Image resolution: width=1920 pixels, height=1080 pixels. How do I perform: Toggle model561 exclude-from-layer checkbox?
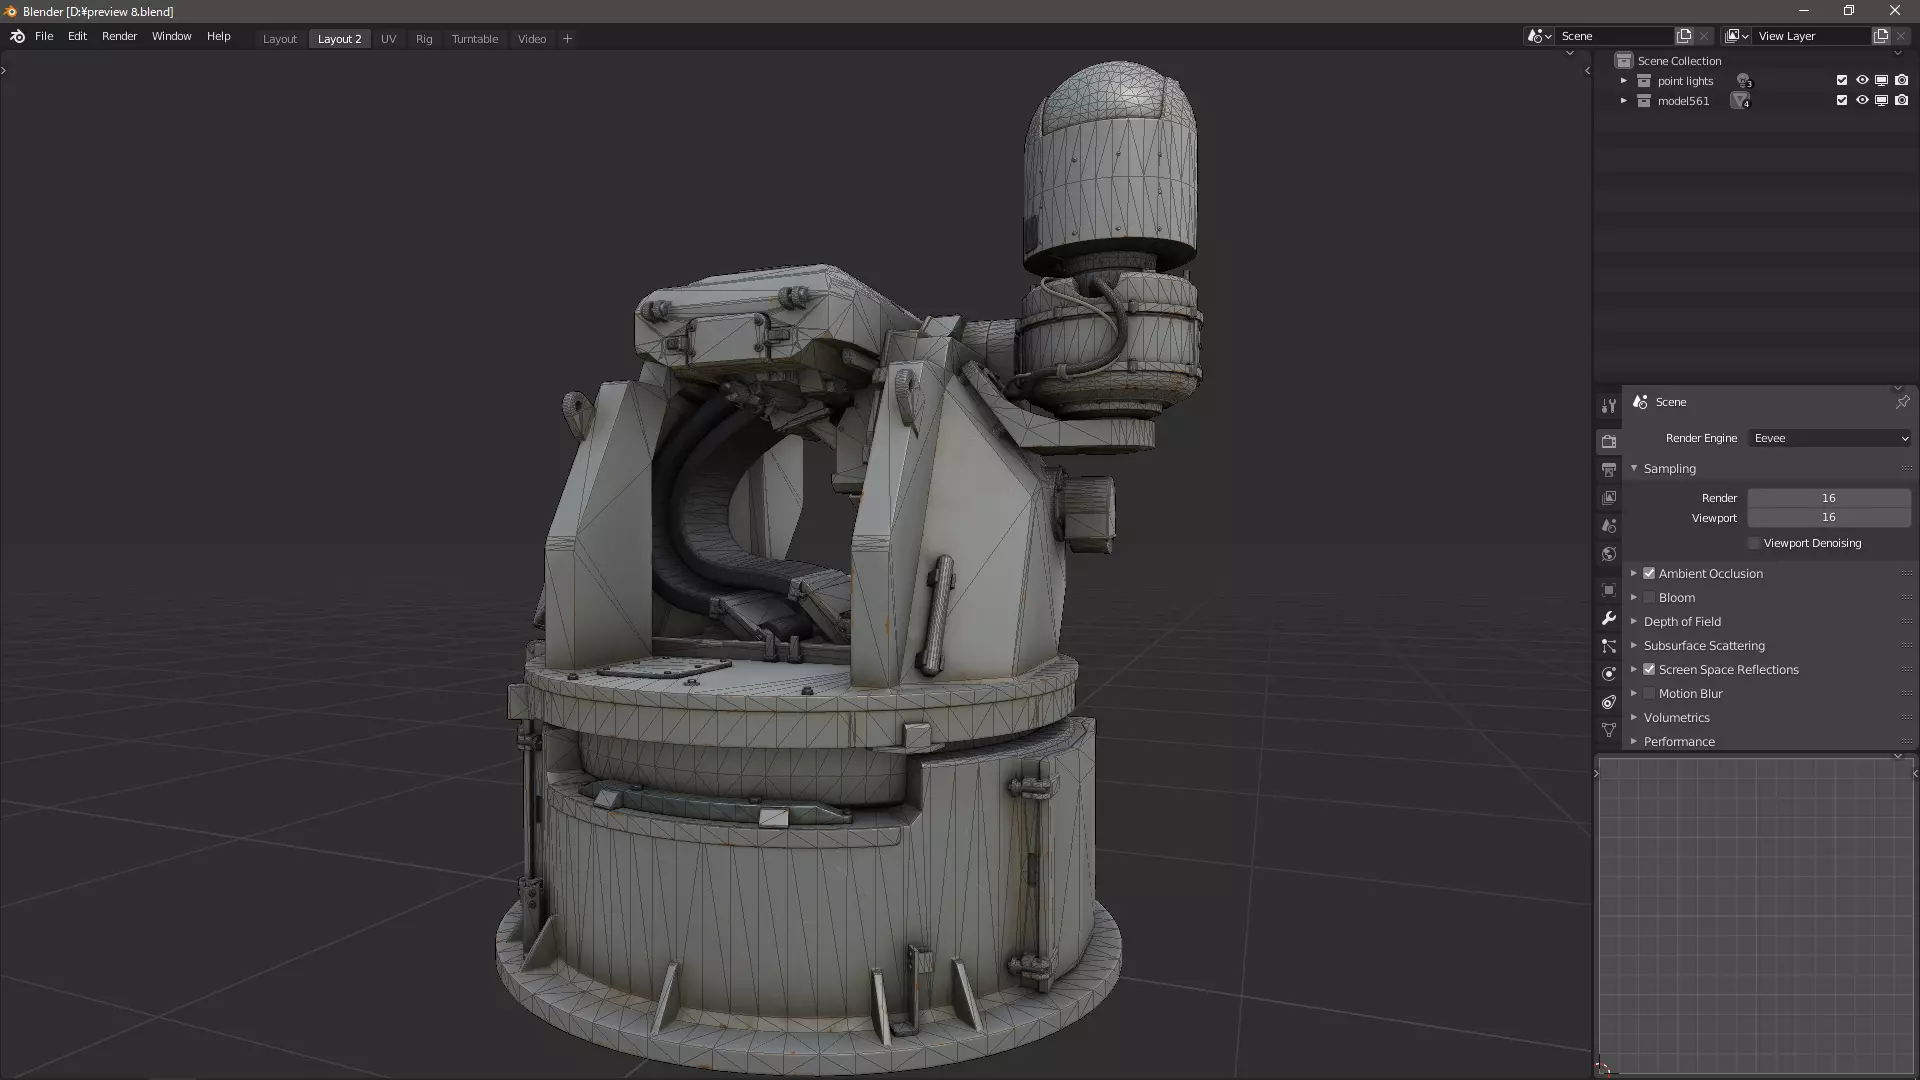[1842, 100]
